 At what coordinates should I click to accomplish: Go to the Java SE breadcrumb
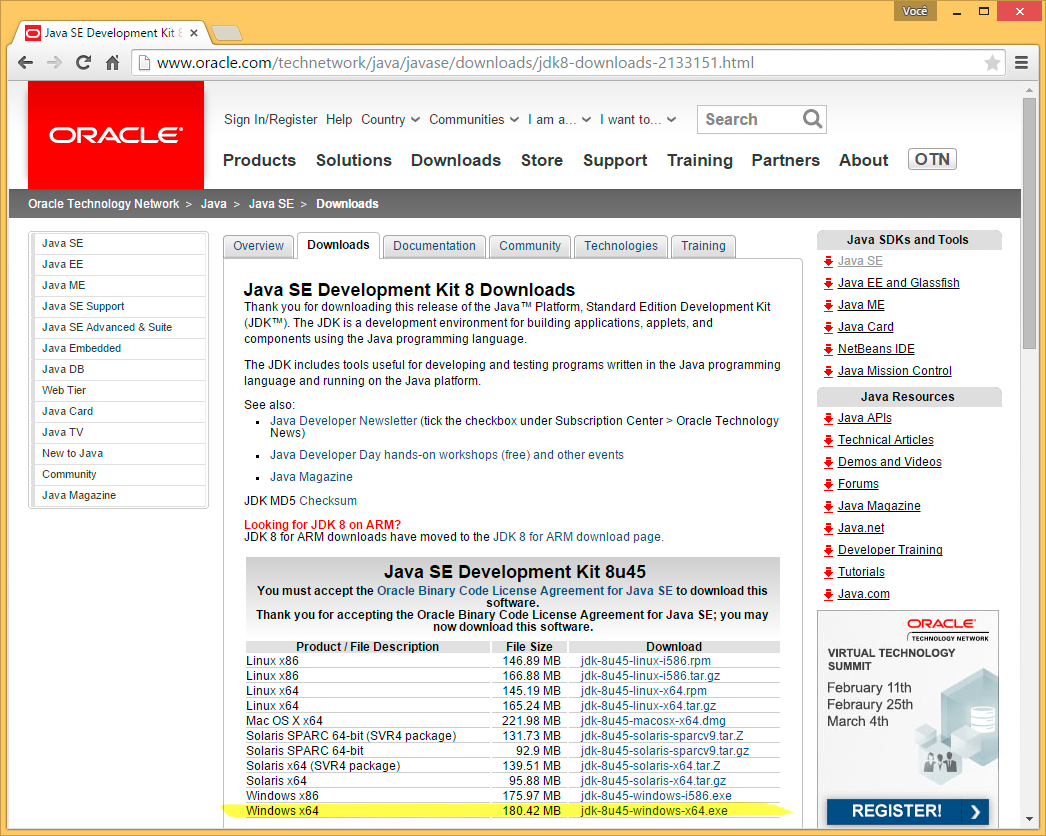click(271, 203)
